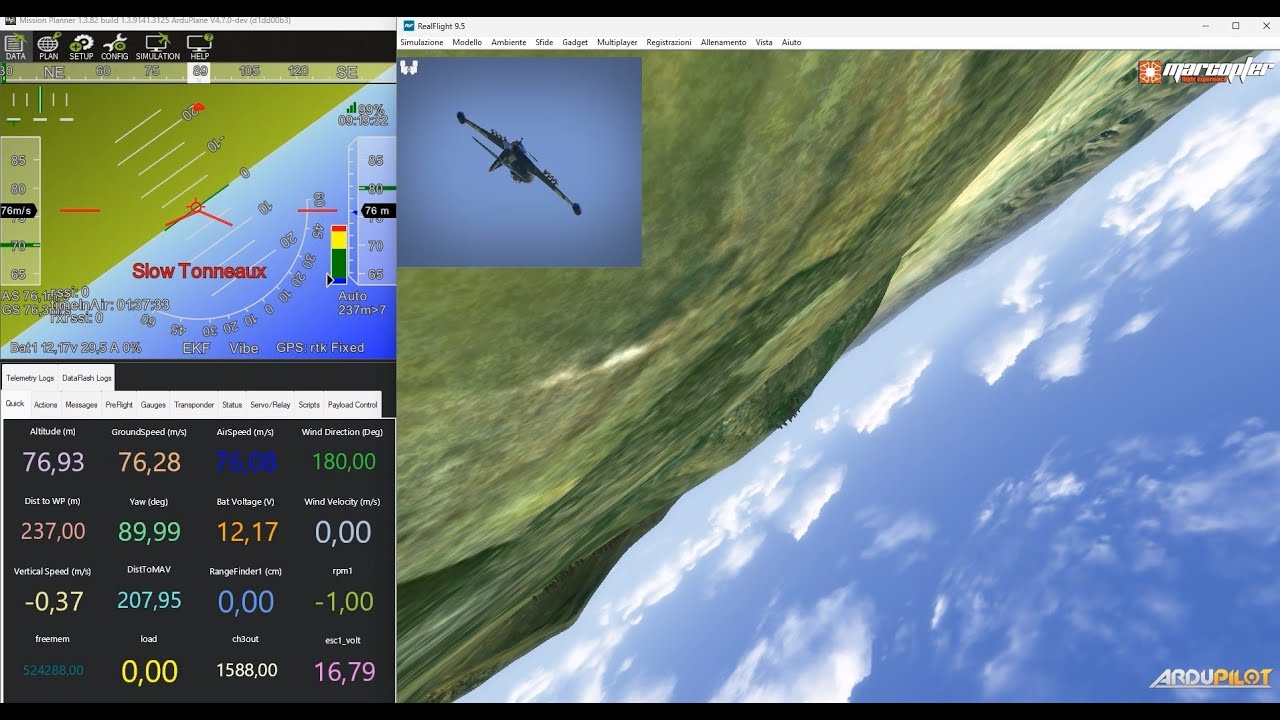Click the Wind Direction value 180,00
The image size is (1280, 720).
[344, 462]
